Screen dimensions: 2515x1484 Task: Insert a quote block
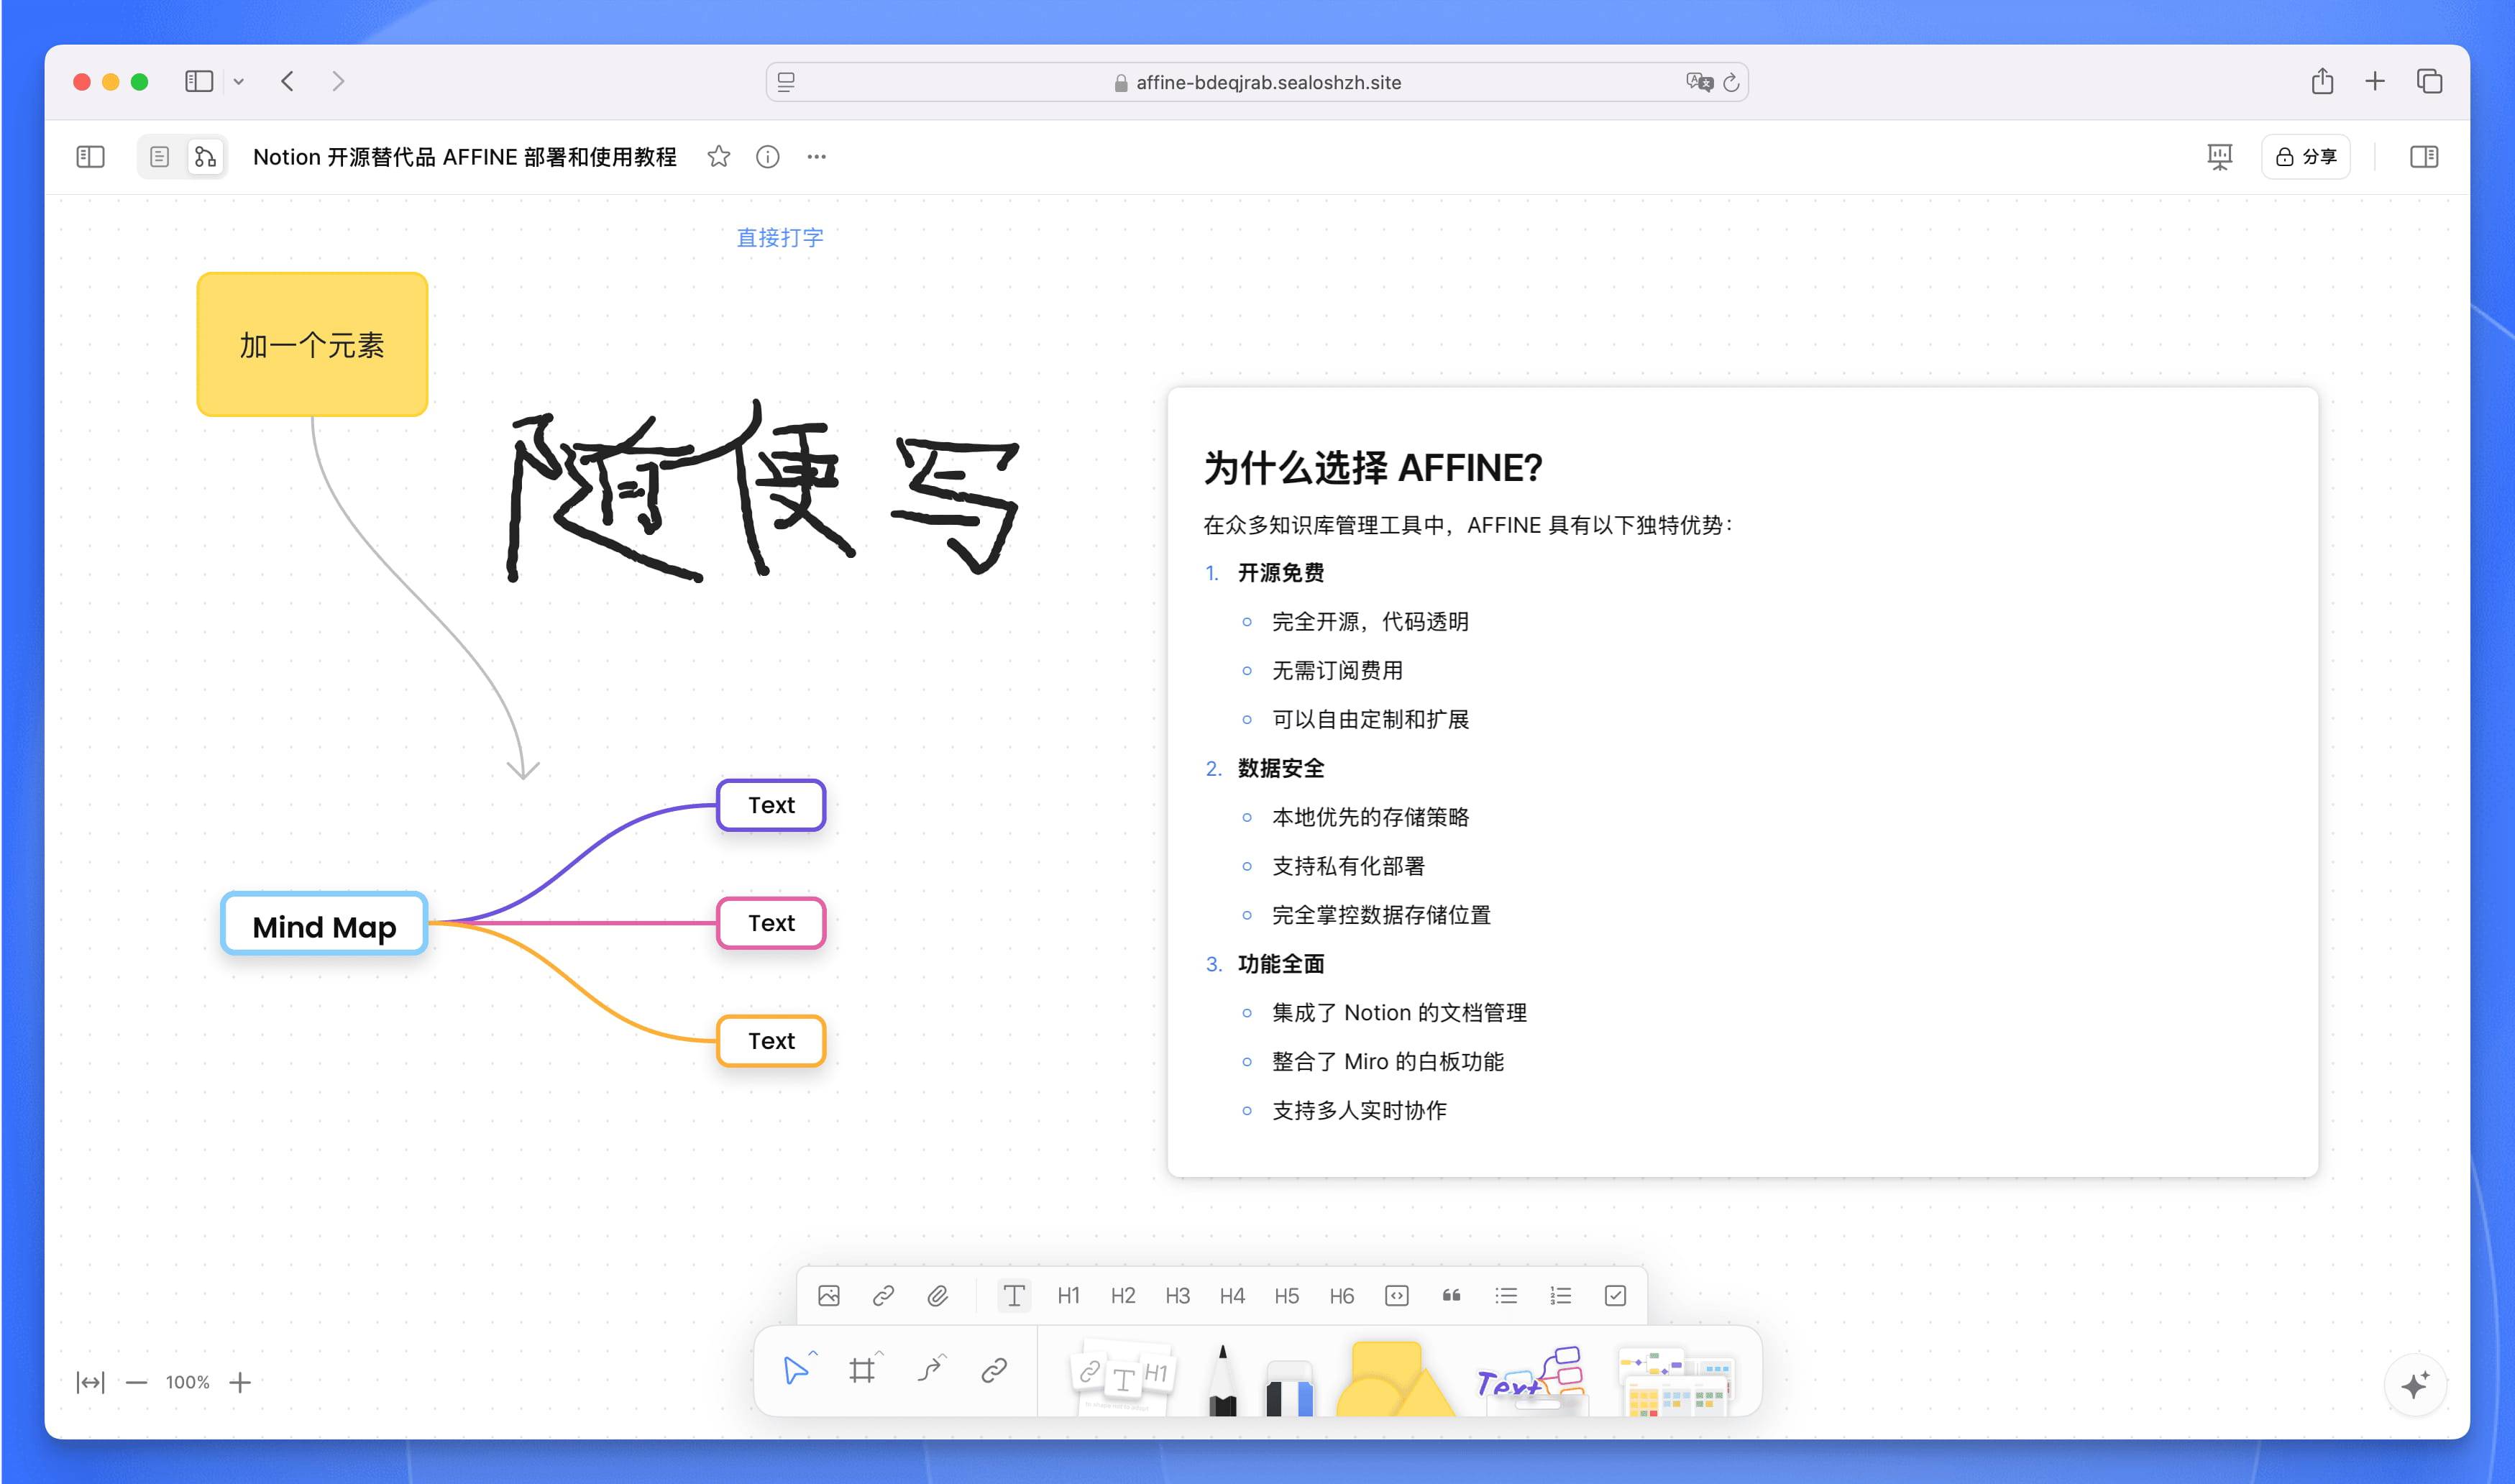(x=1451, y=1296)
